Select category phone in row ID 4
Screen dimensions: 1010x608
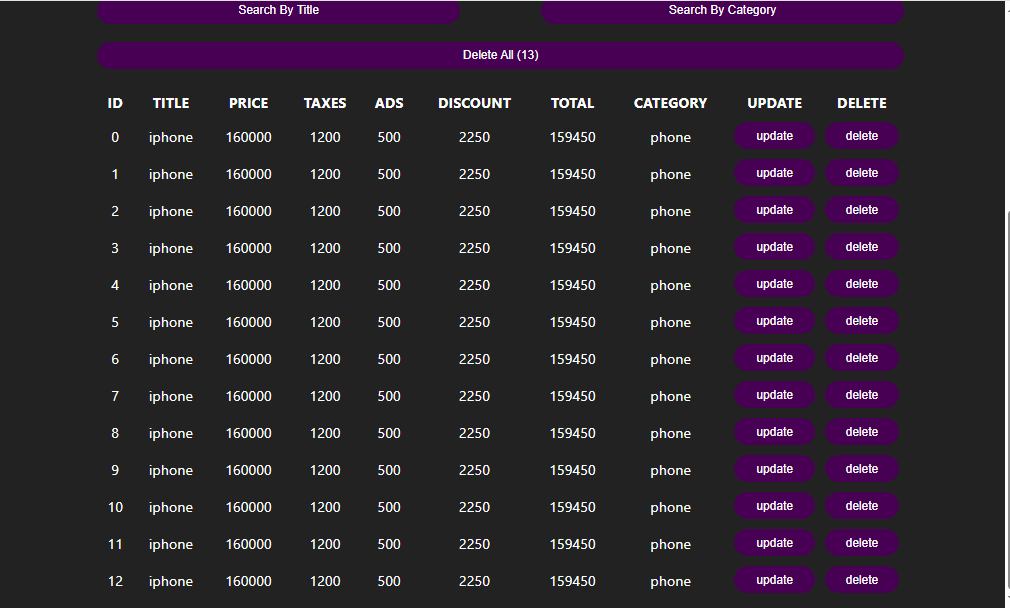(670, 285)
